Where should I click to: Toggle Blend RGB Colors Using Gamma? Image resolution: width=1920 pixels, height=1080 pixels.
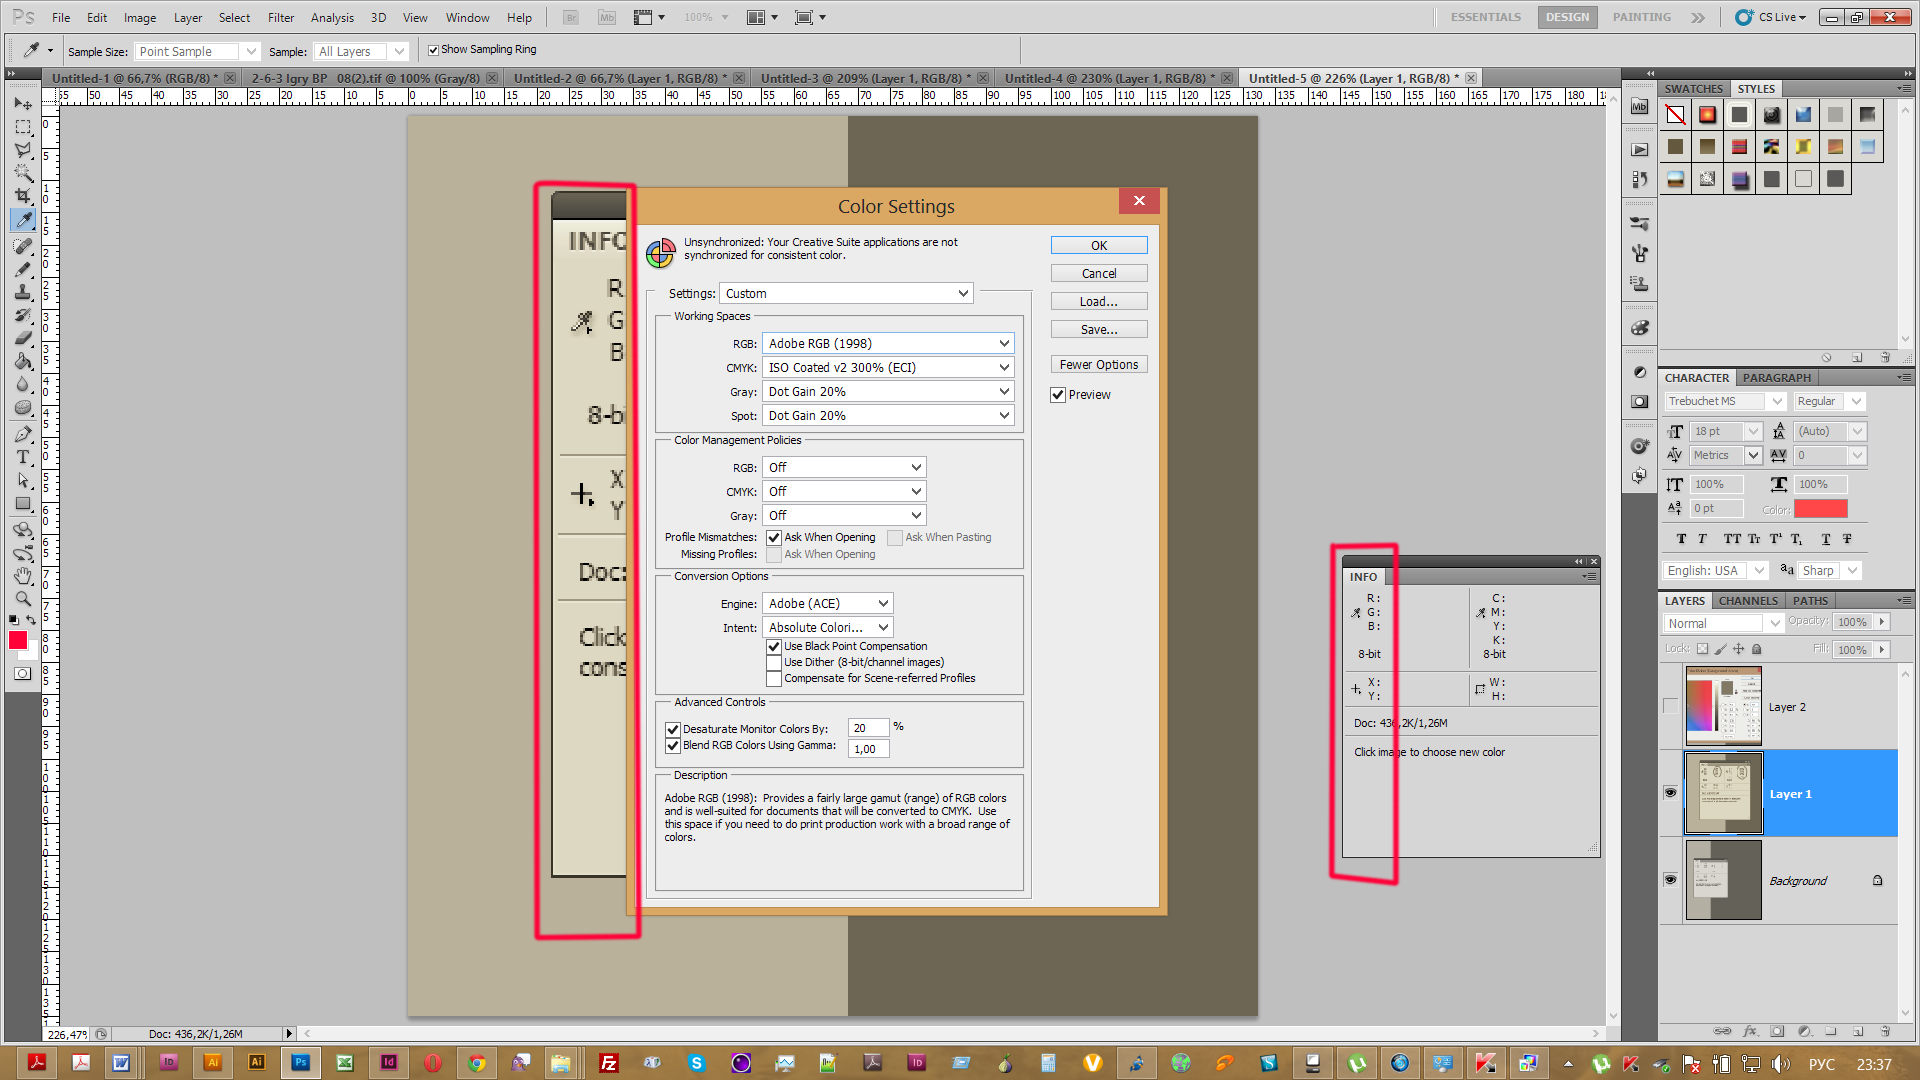(x=673, y=745)
